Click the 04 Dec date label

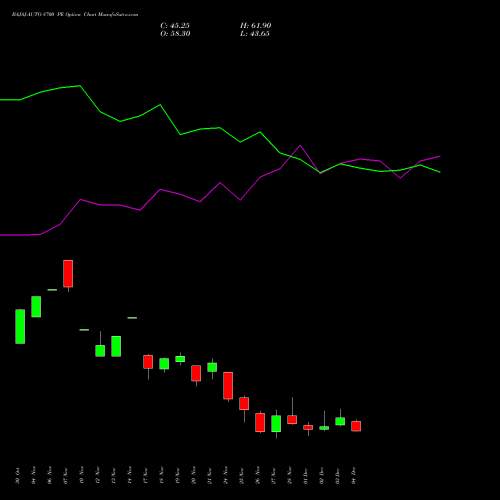[354, 476]
